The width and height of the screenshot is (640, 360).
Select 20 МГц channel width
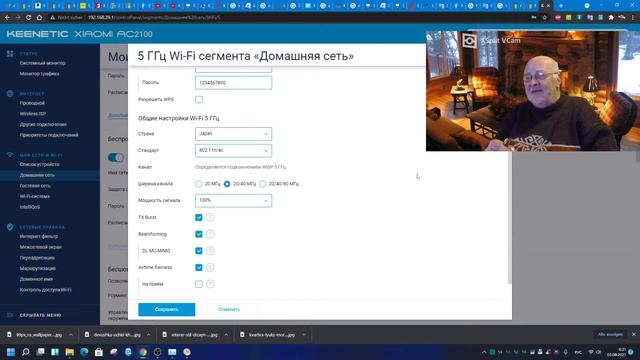pos(199,184)
